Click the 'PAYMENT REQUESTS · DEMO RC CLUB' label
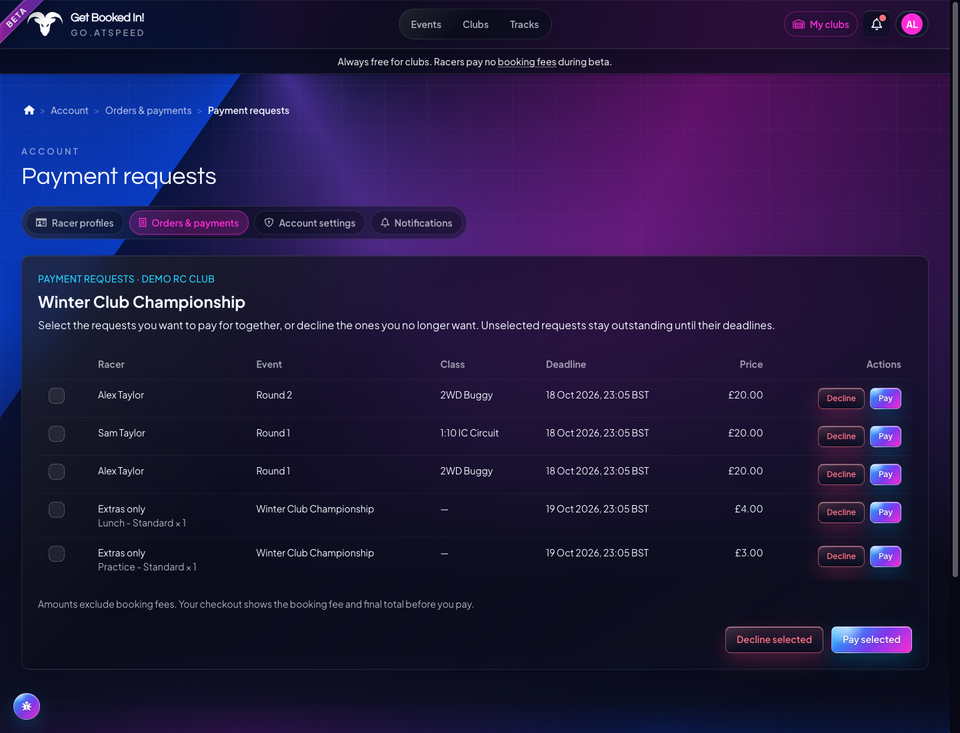This screenshot has height=733, width=960. point(126,279)
